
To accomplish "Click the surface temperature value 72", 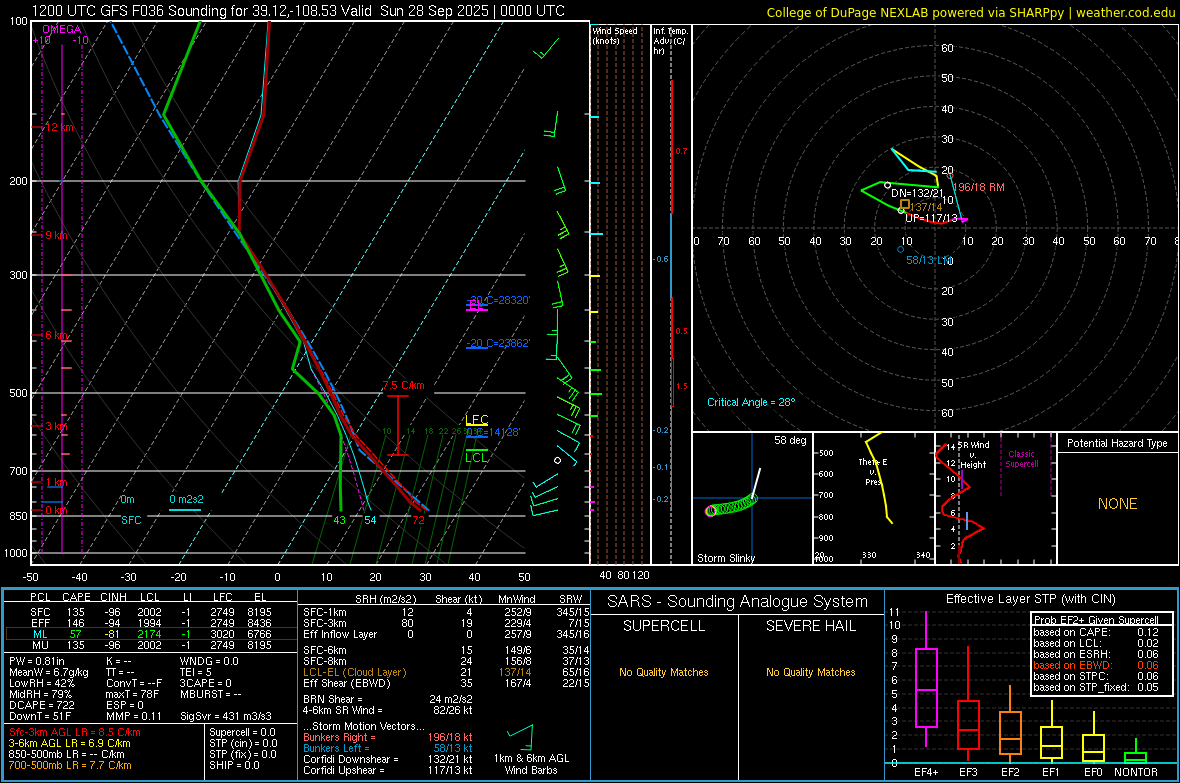I will tap(418, 520).
